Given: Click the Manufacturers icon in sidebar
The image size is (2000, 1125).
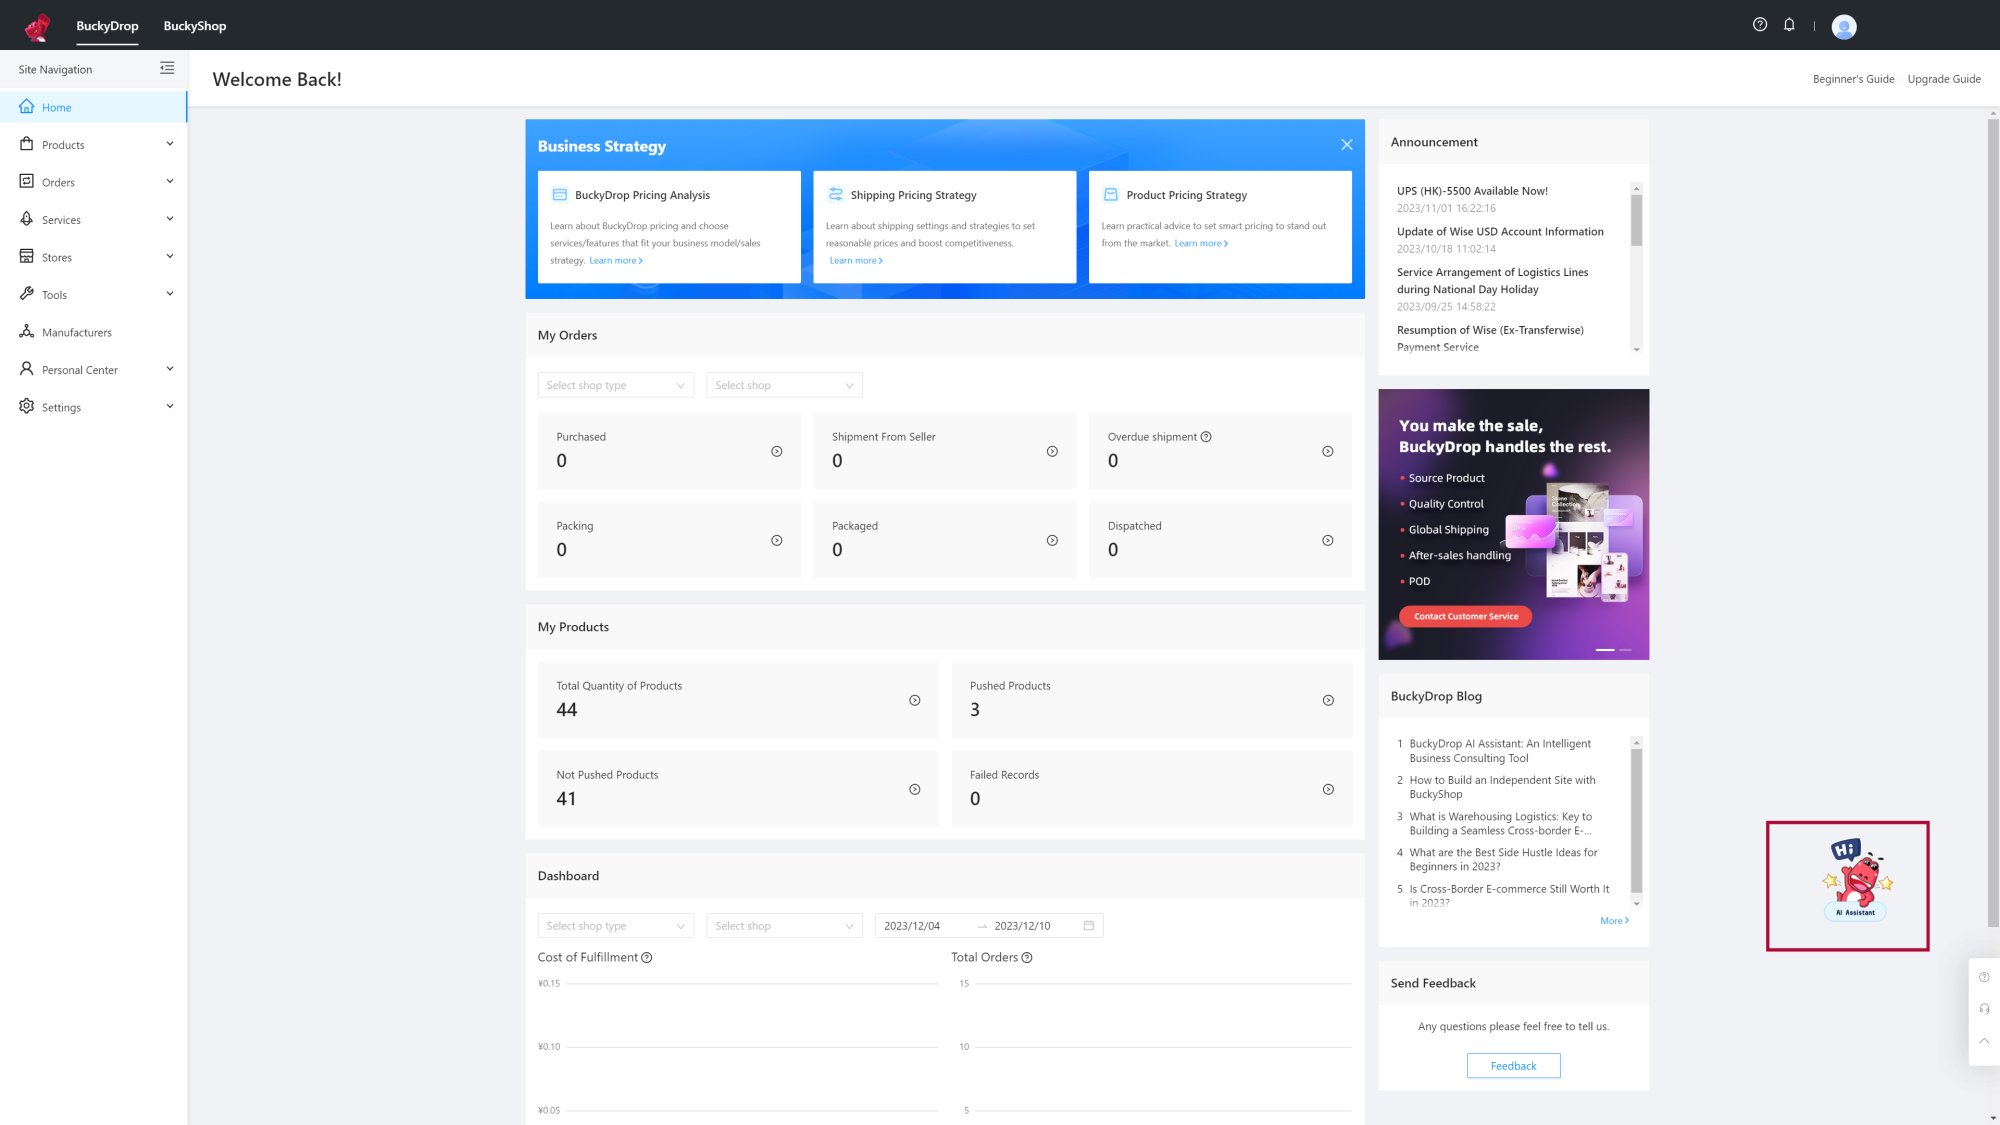Looking at the screenshot, I should (27, 331).
